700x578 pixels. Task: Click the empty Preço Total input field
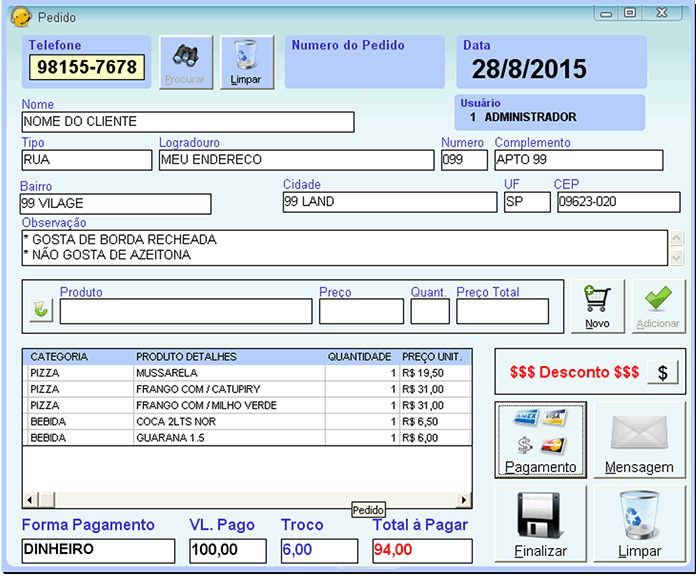pos(503,311)
